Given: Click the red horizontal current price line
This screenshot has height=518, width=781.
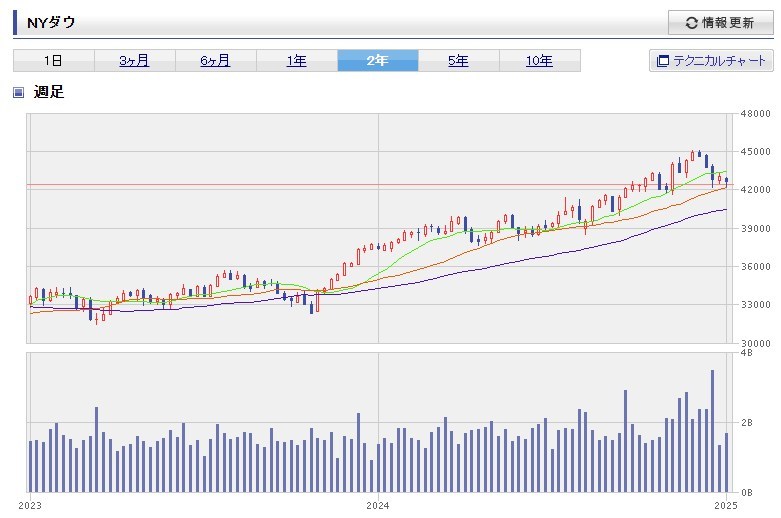Looking at the screenshot, I should click(x=200, y=185).
